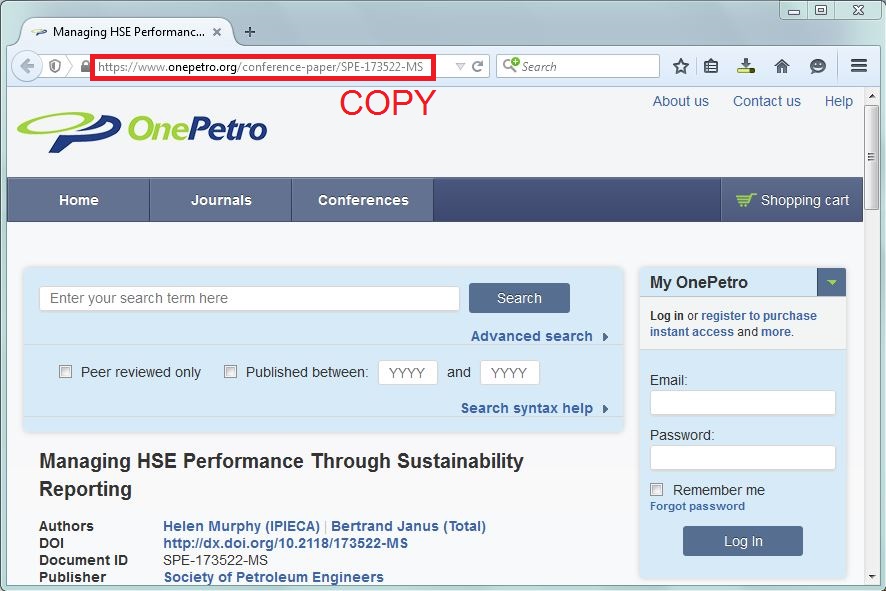
Task: Open author Bertrand Janus (Total) link
Action: [409, 526]
